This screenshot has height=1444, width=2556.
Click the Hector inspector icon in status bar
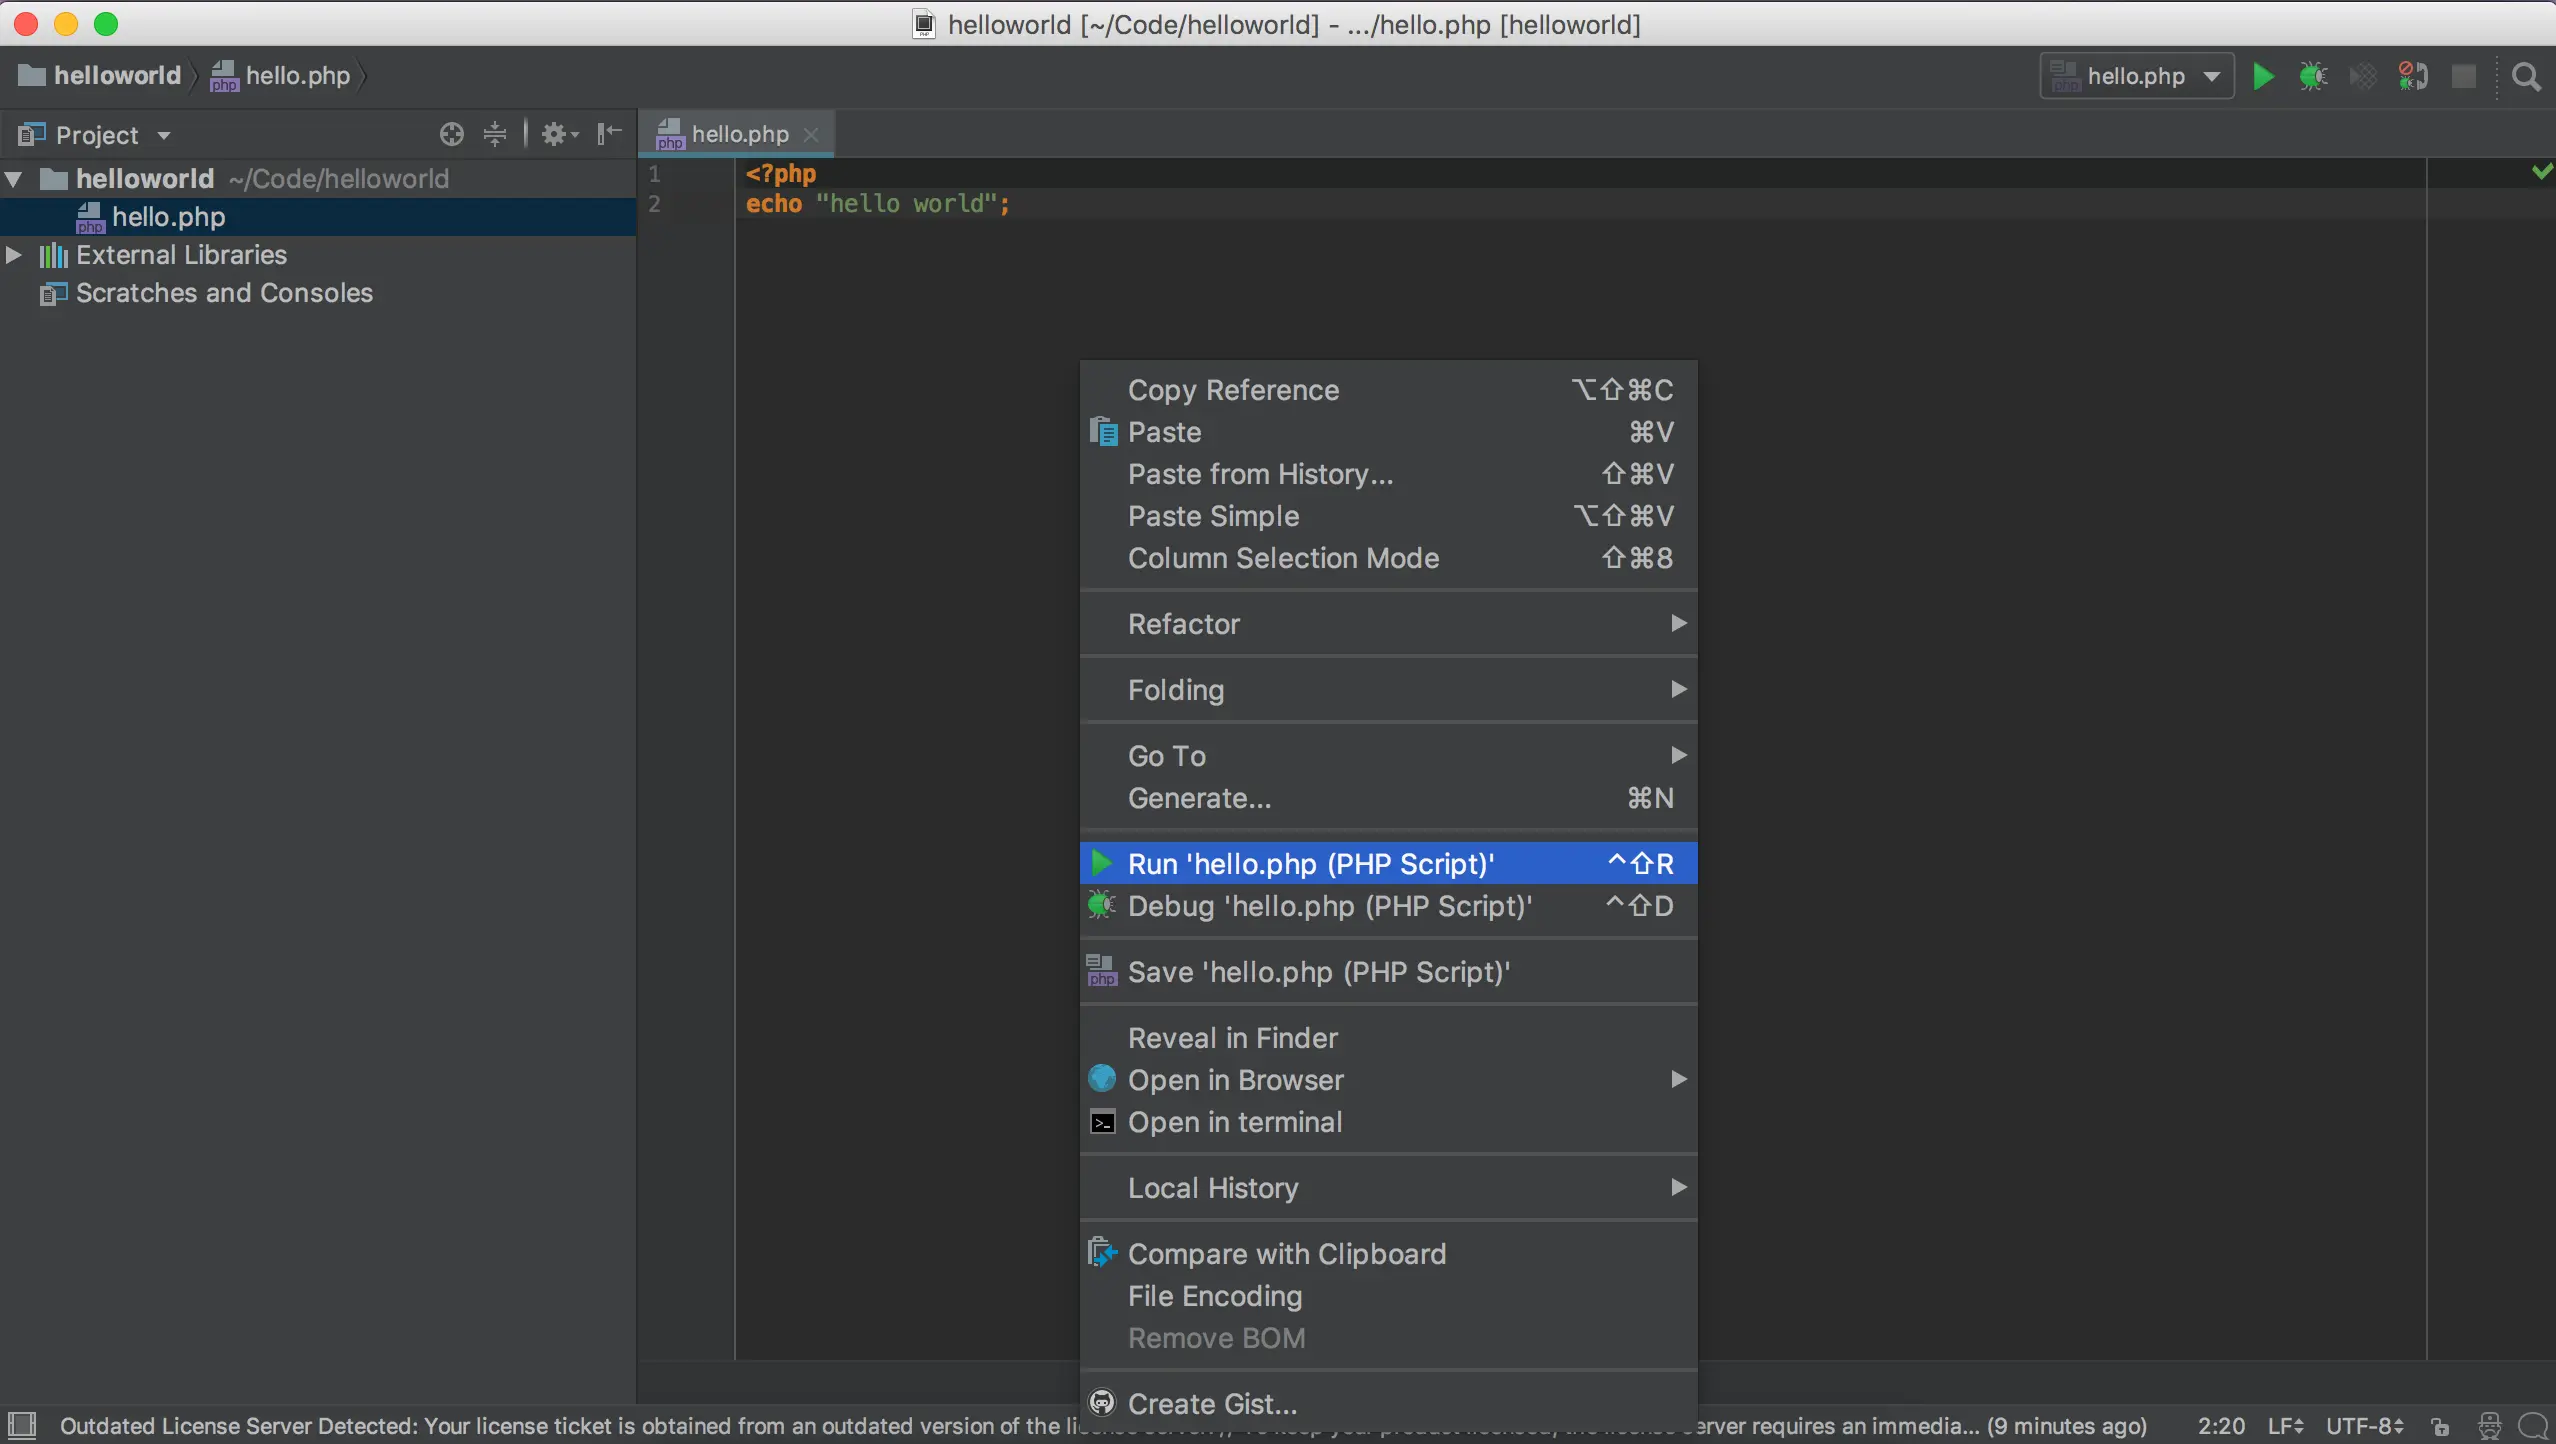[2490, 1426]
